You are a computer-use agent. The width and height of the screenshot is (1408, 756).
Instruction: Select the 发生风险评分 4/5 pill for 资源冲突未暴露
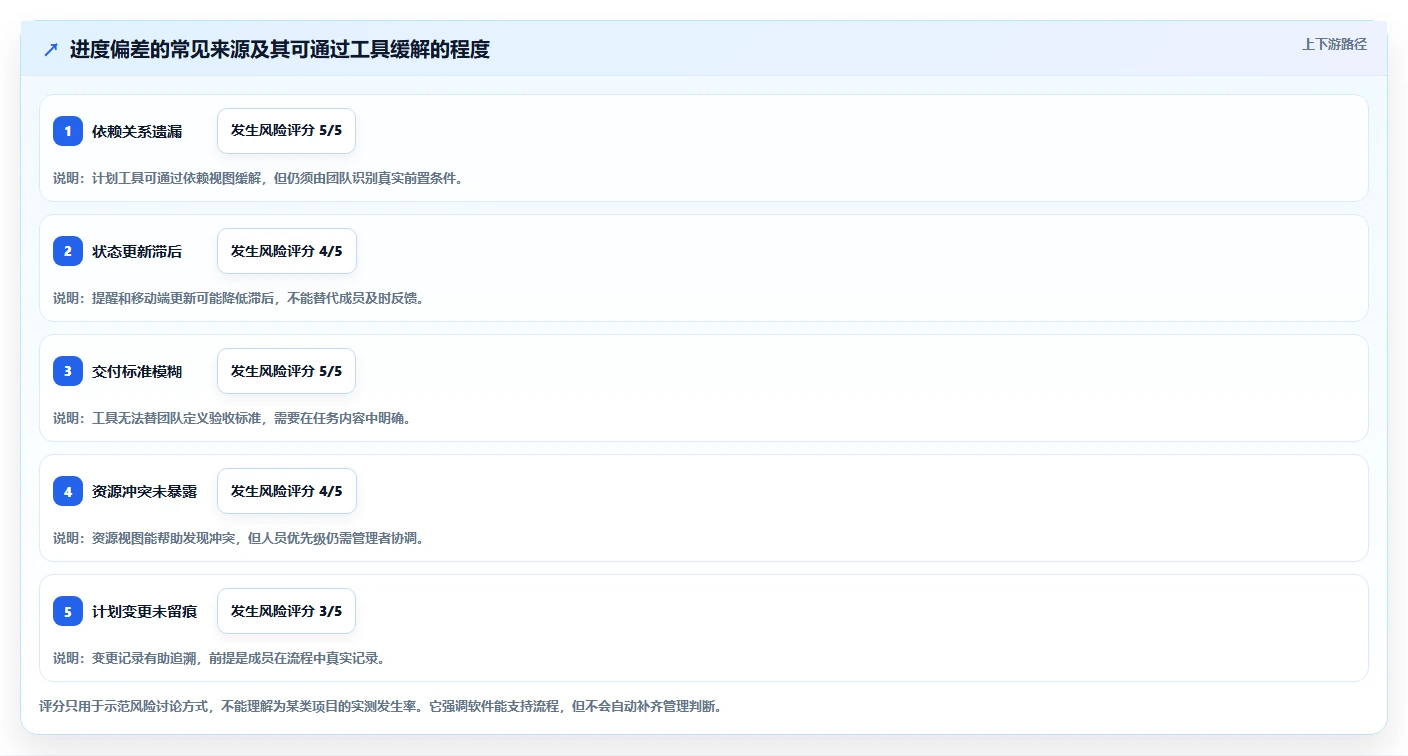click(x=286, y=491)
